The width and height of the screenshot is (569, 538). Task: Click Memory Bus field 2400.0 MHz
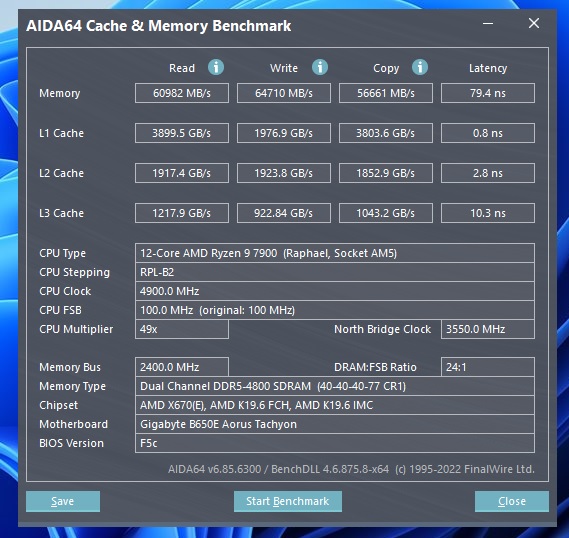[182, 367]
